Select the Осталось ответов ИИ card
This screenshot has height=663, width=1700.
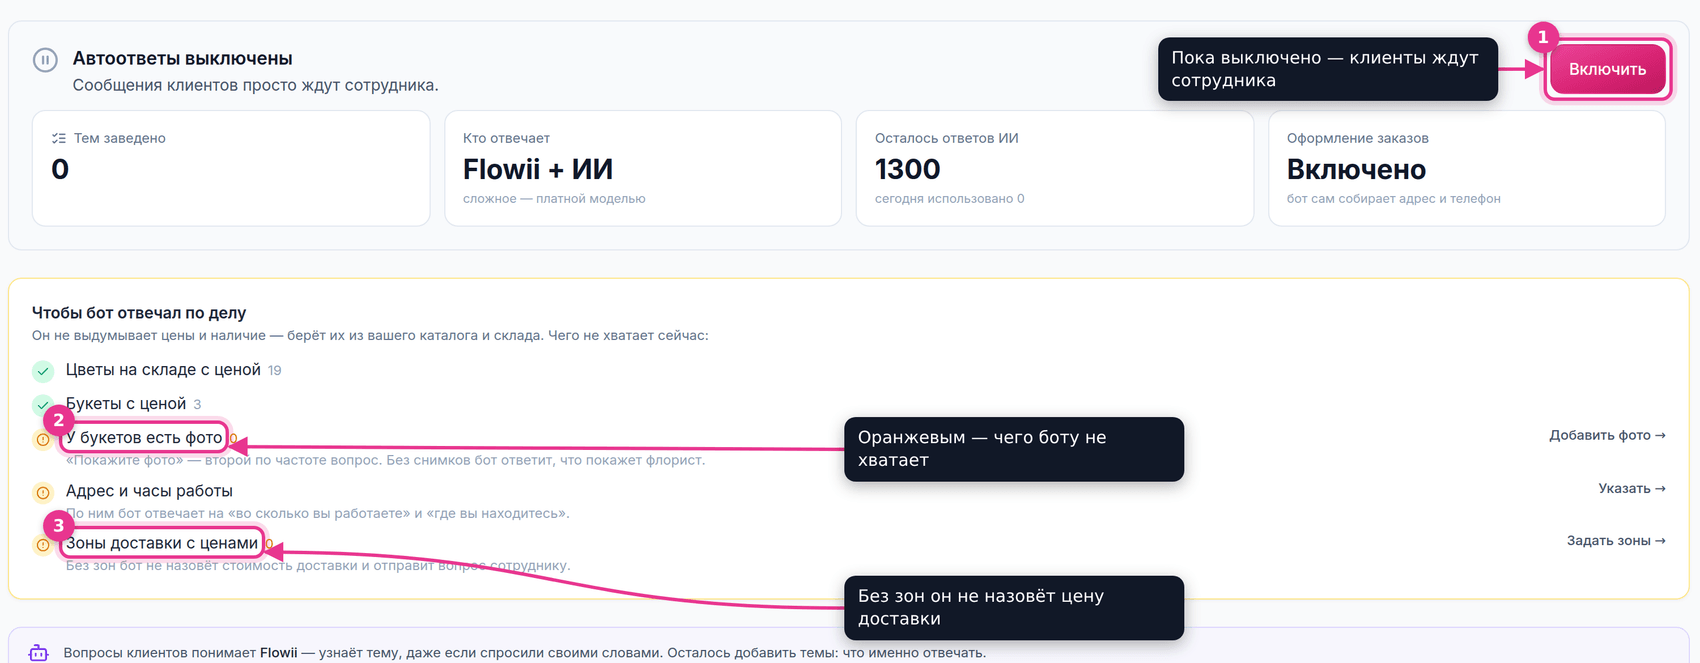point(1055,168)
